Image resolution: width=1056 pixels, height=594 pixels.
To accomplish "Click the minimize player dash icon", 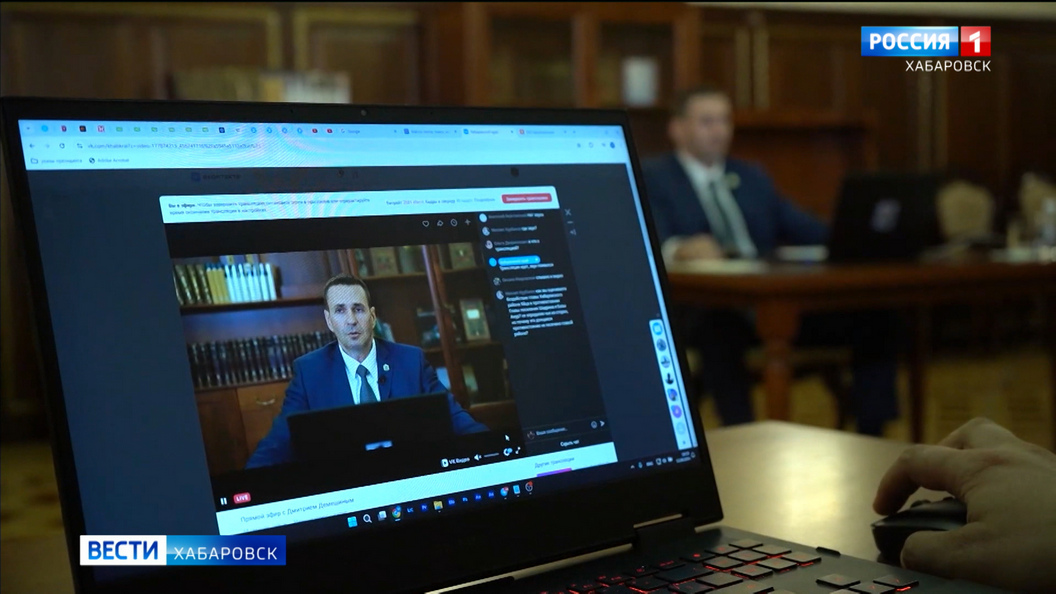I will point(570,223).
